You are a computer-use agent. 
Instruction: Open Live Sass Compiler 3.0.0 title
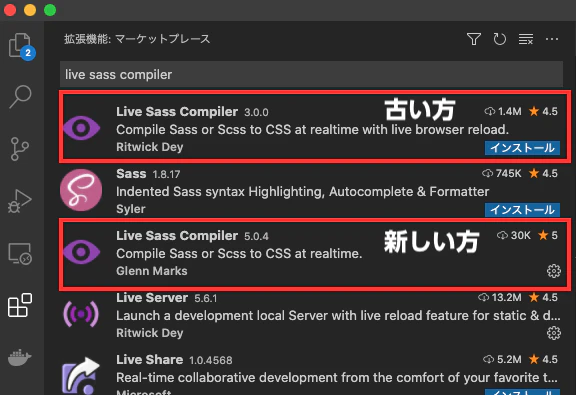[177, 111]
